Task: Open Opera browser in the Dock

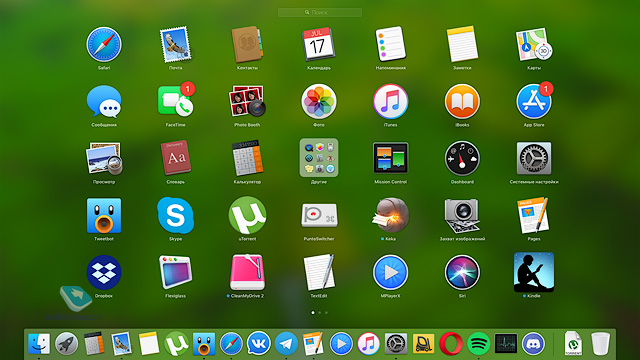Action: 451,344
